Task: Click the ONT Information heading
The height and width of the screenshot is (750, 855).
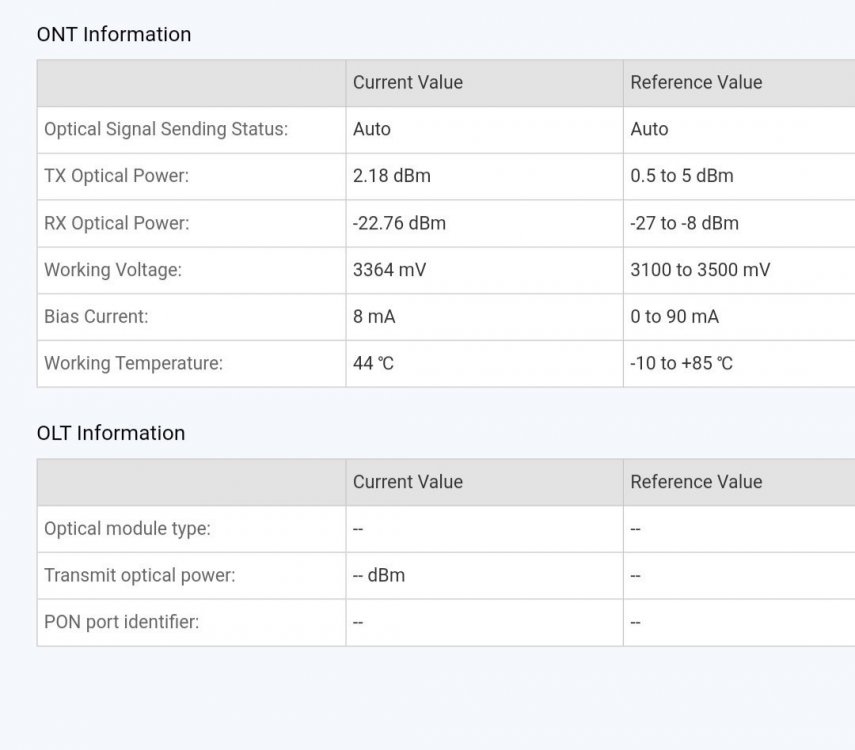Action: (x=113, y=34)
